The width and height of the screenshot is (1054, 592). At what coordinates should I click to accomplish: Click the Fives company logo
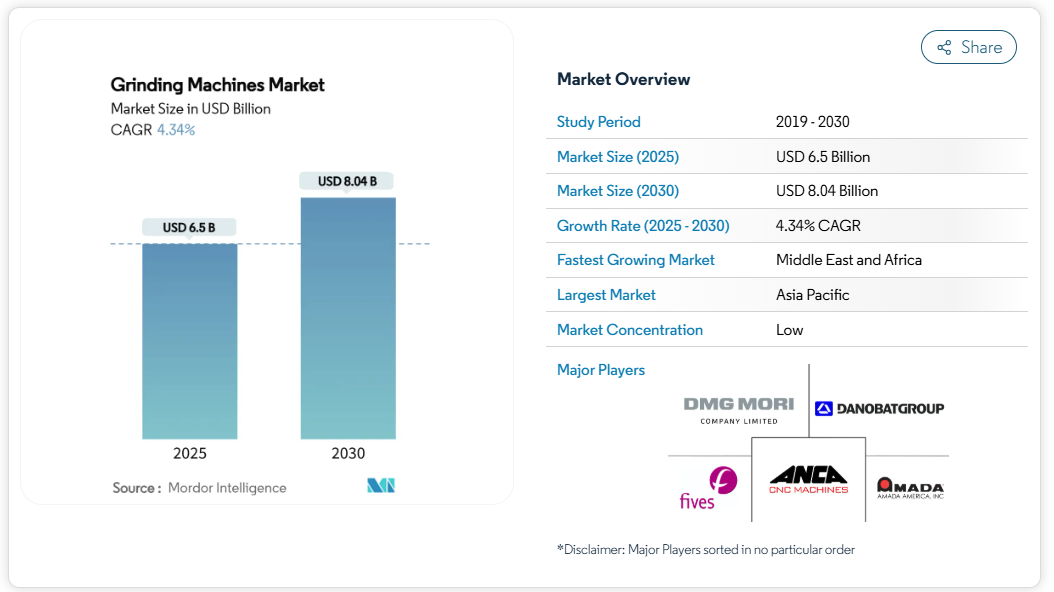708,489
